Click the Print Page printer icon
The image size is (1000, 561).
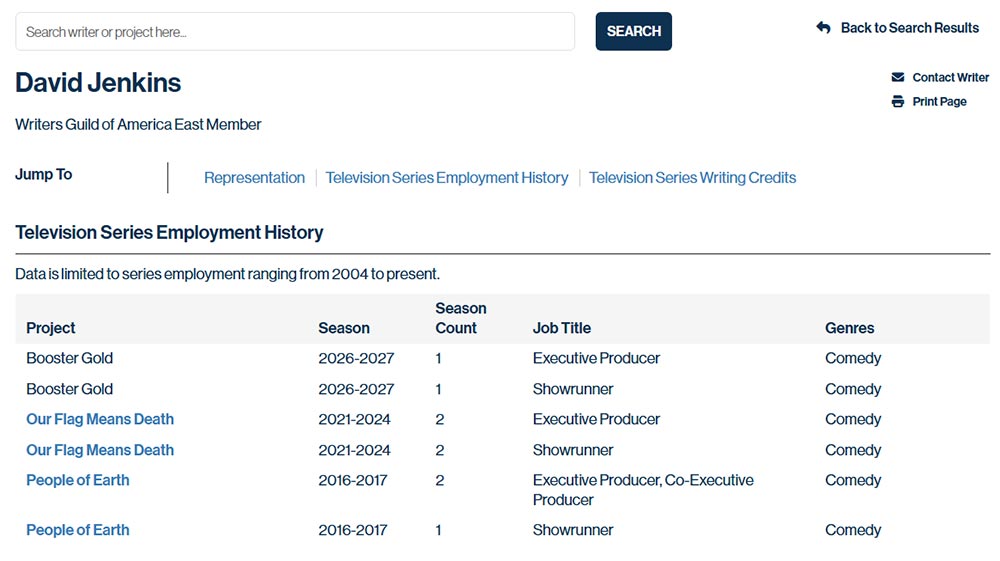point(897,101)
